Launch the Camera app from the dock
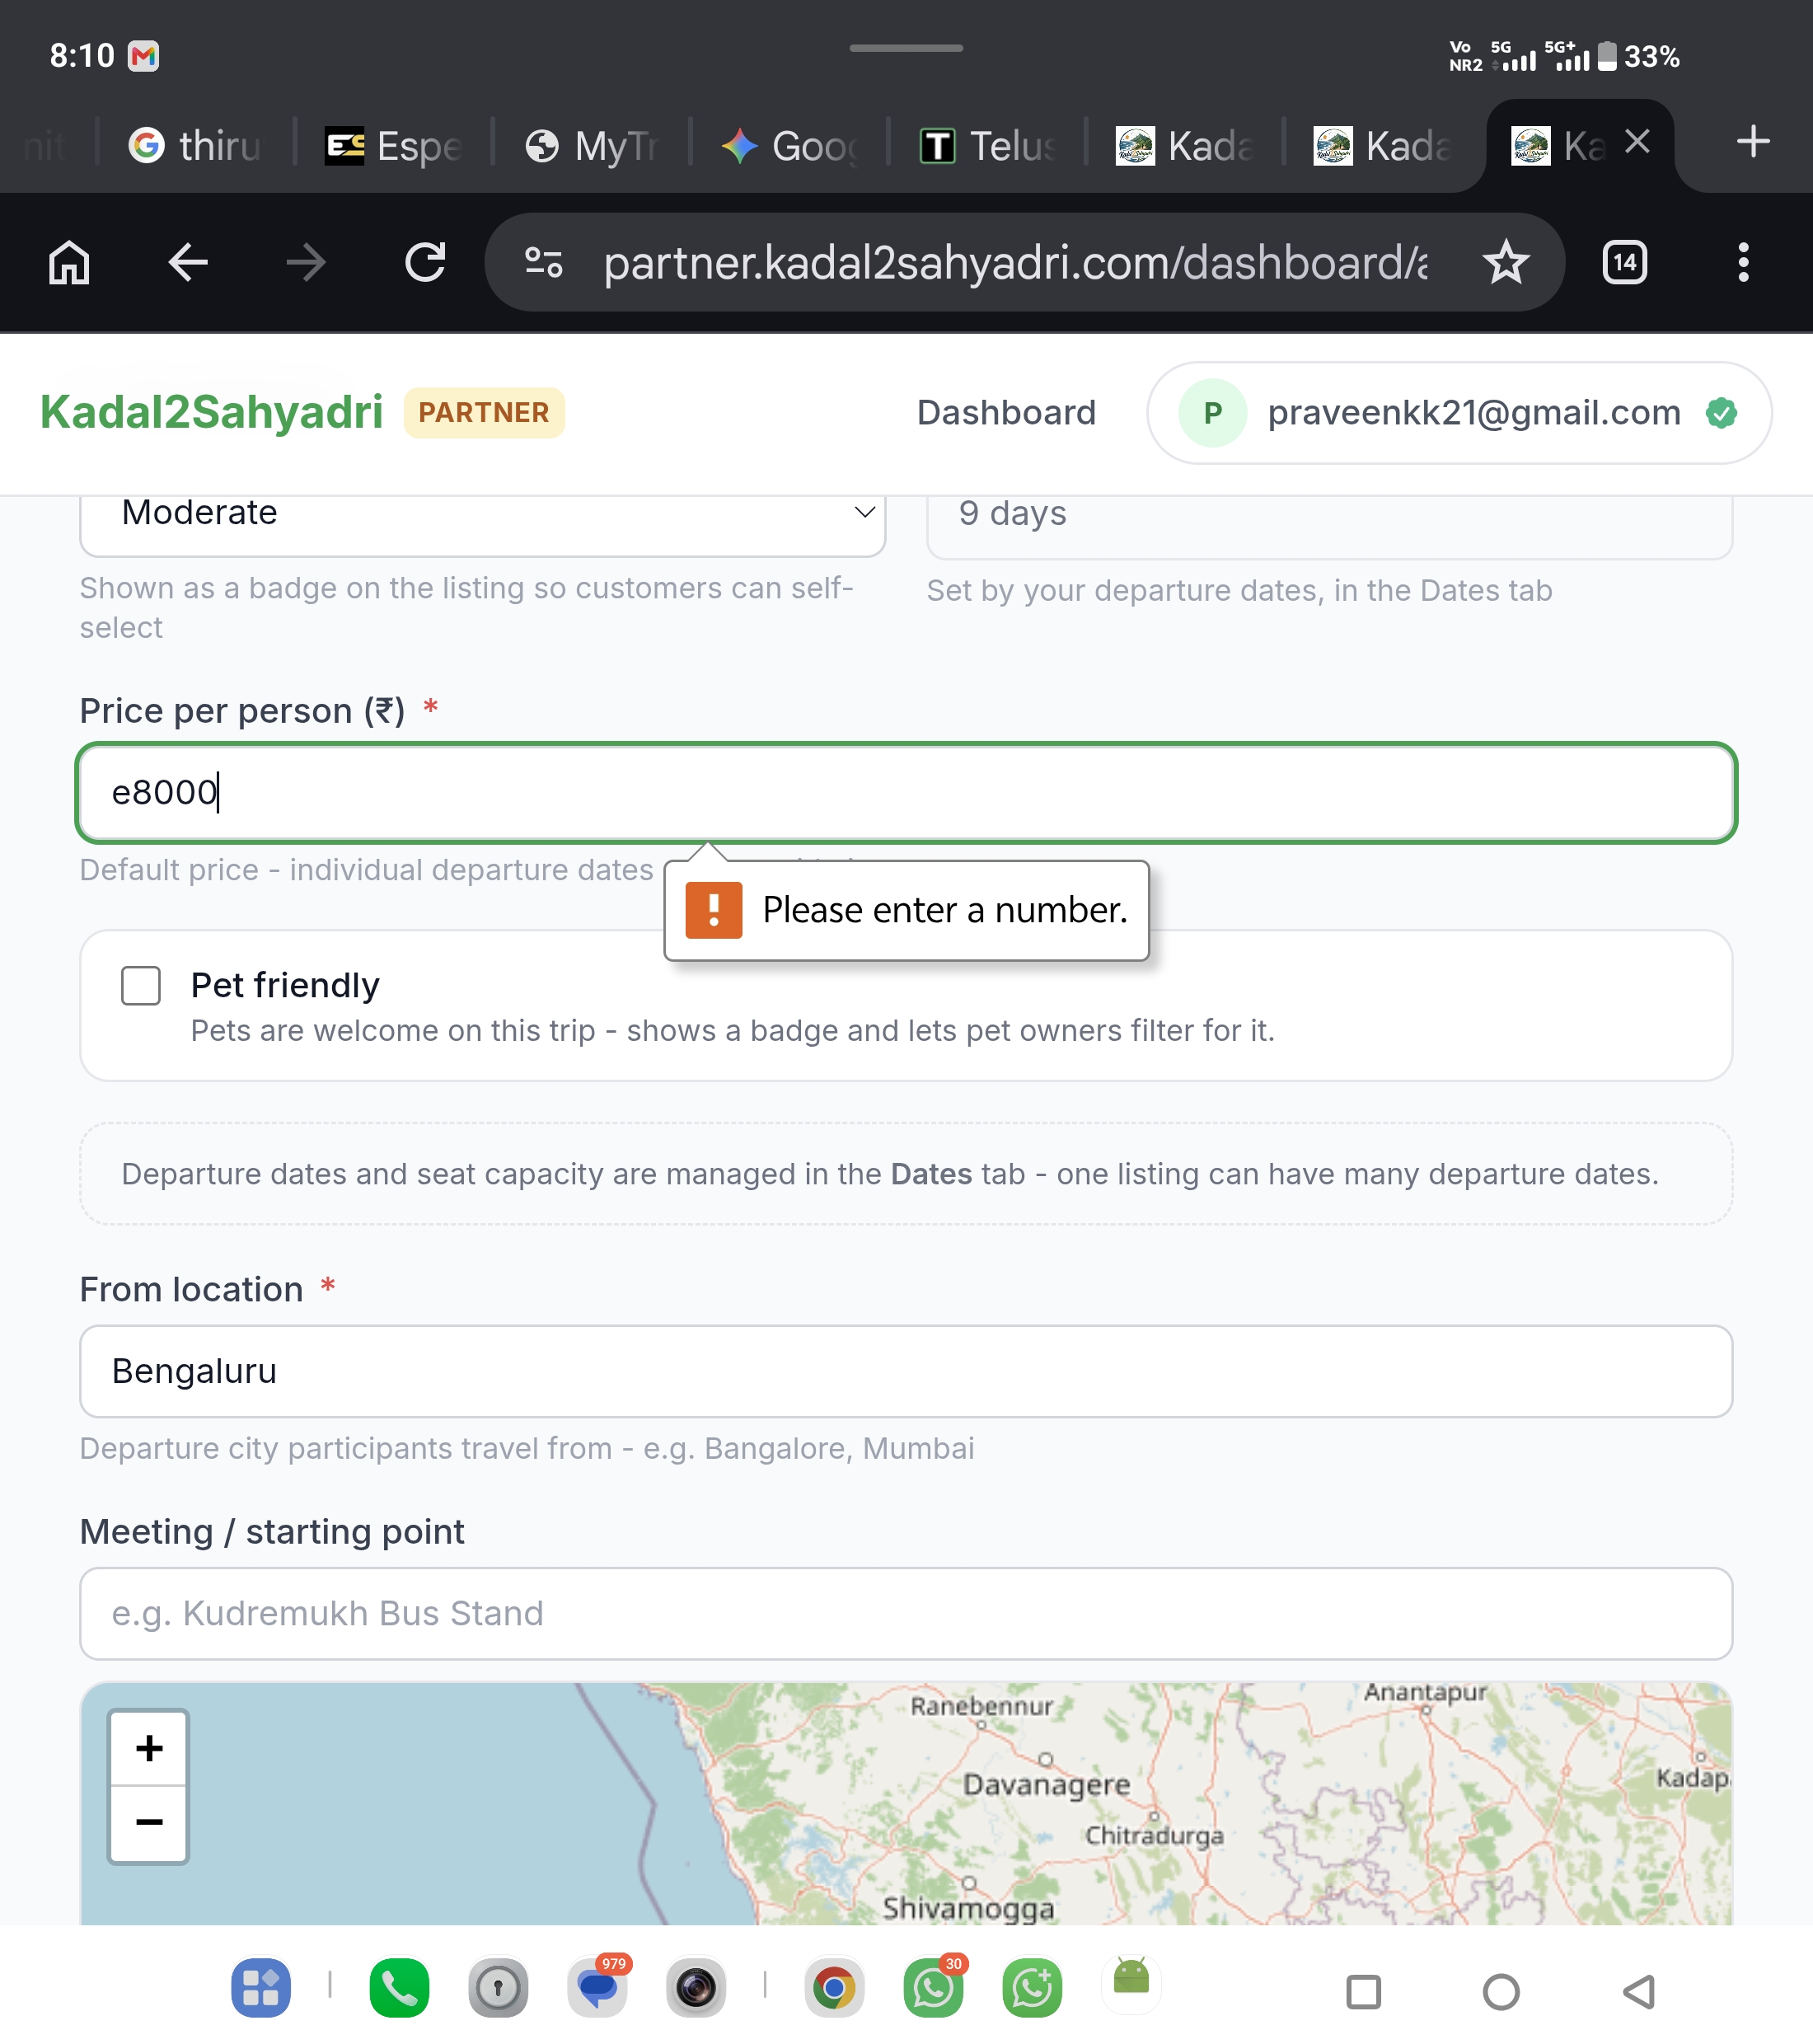1813x2044 pixels. [x=696, y=1988]
